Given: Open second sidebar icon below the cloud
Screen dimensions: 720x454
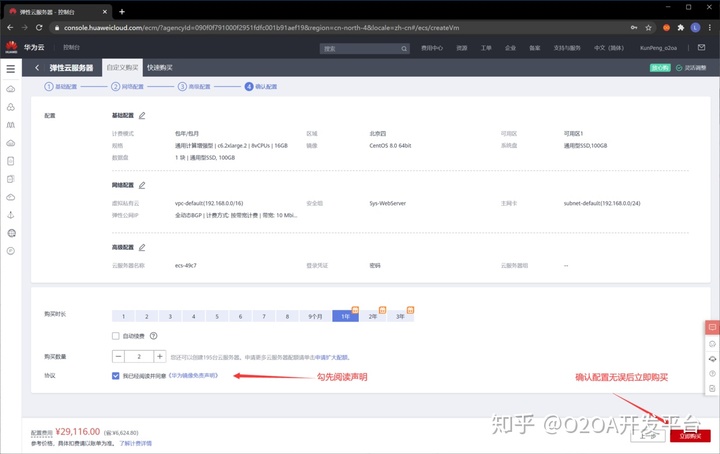Looking at the screenshot, I should point(11,107).
